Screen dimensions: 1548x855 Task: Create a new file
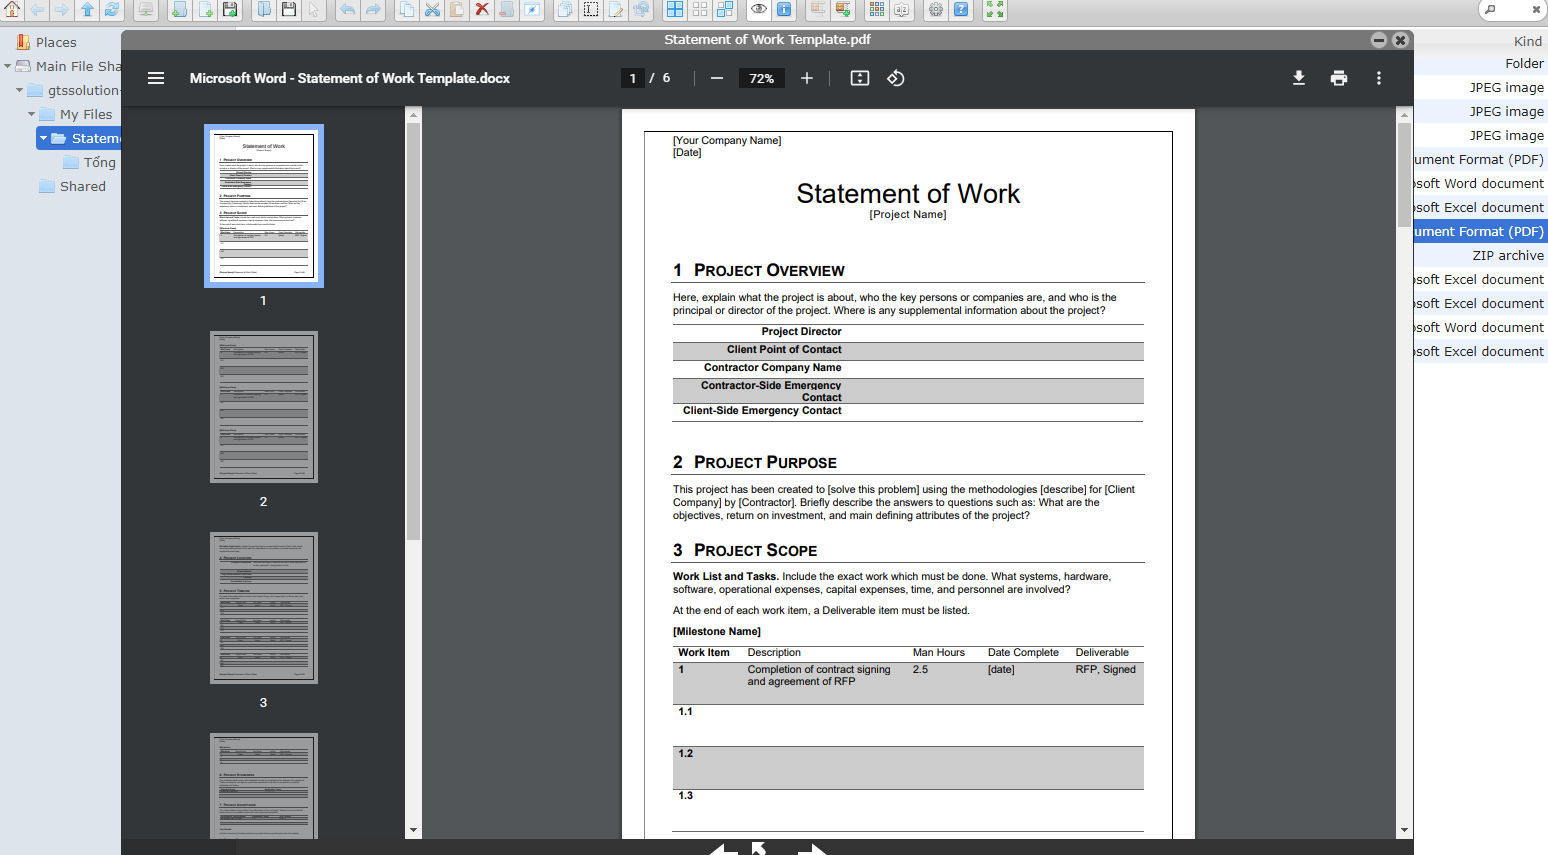coord(205,10)
